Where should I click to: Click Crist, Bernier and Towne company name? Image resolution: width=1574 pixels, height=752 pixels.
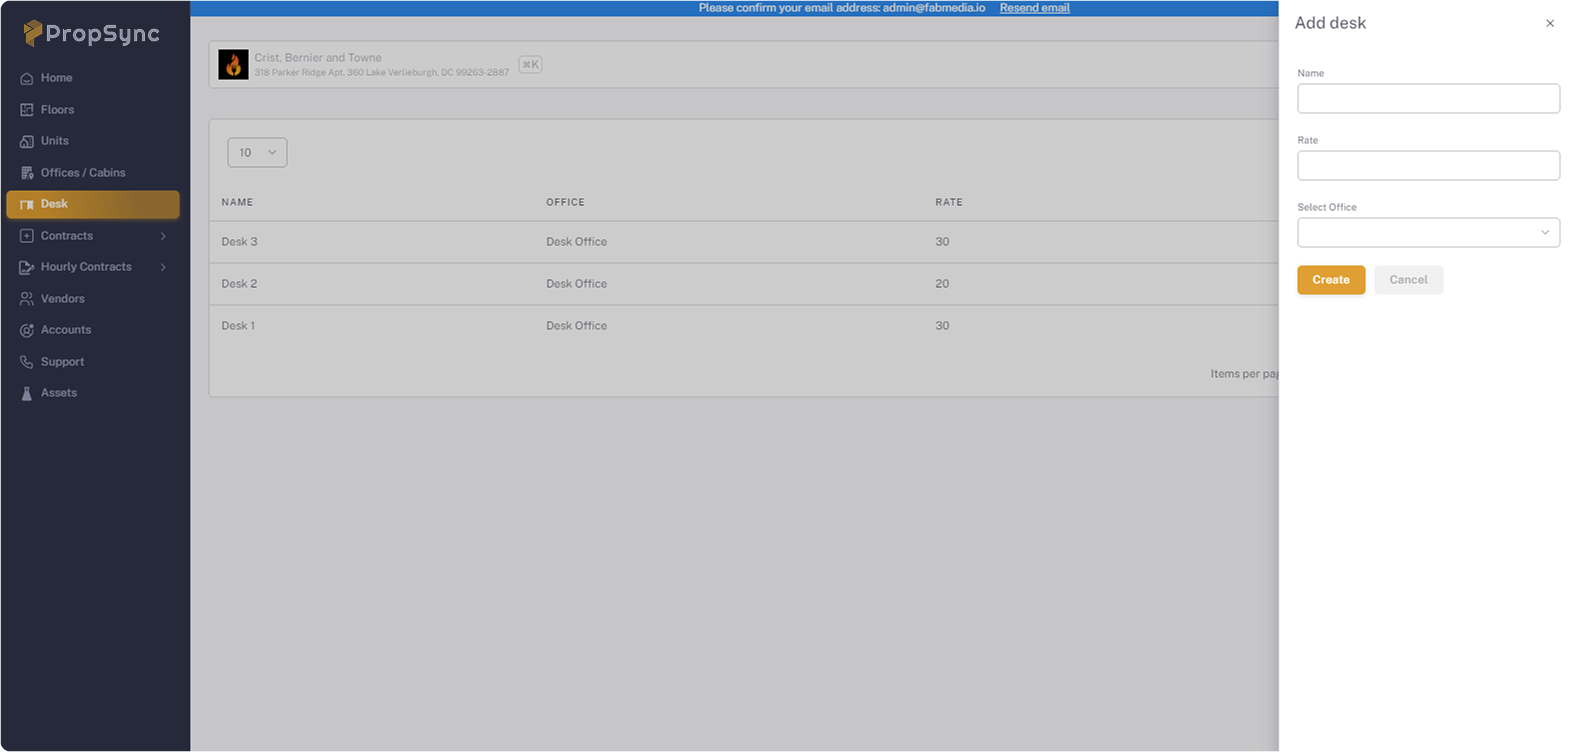tap(318, 58)
